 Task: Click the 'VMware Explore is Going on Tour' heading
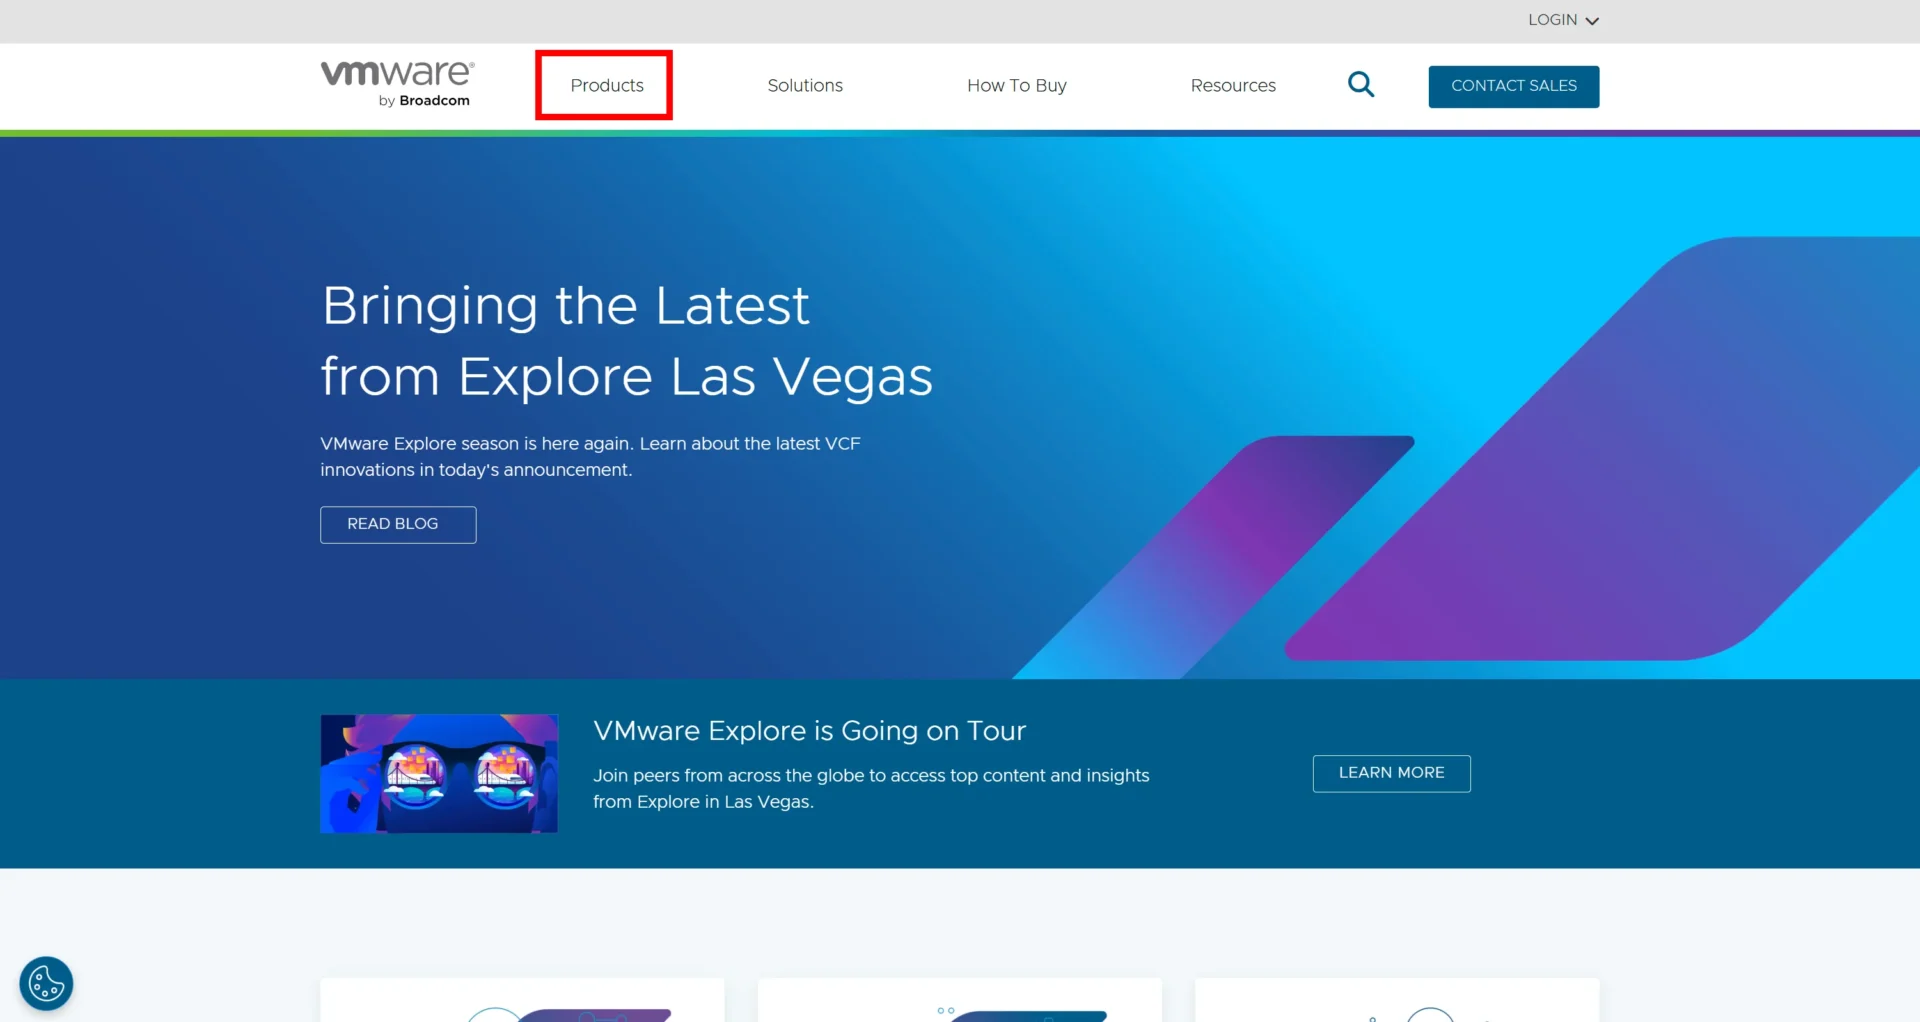click(x=810, y=731)
